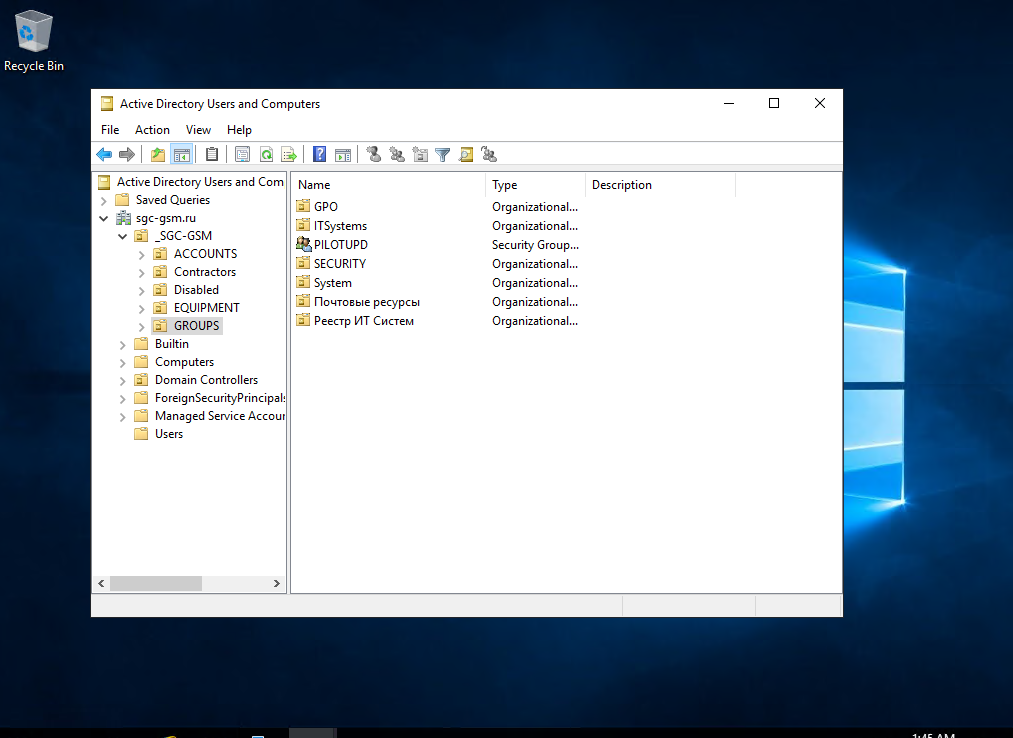Expand the Saved Queries node

[x=103, y=200]
